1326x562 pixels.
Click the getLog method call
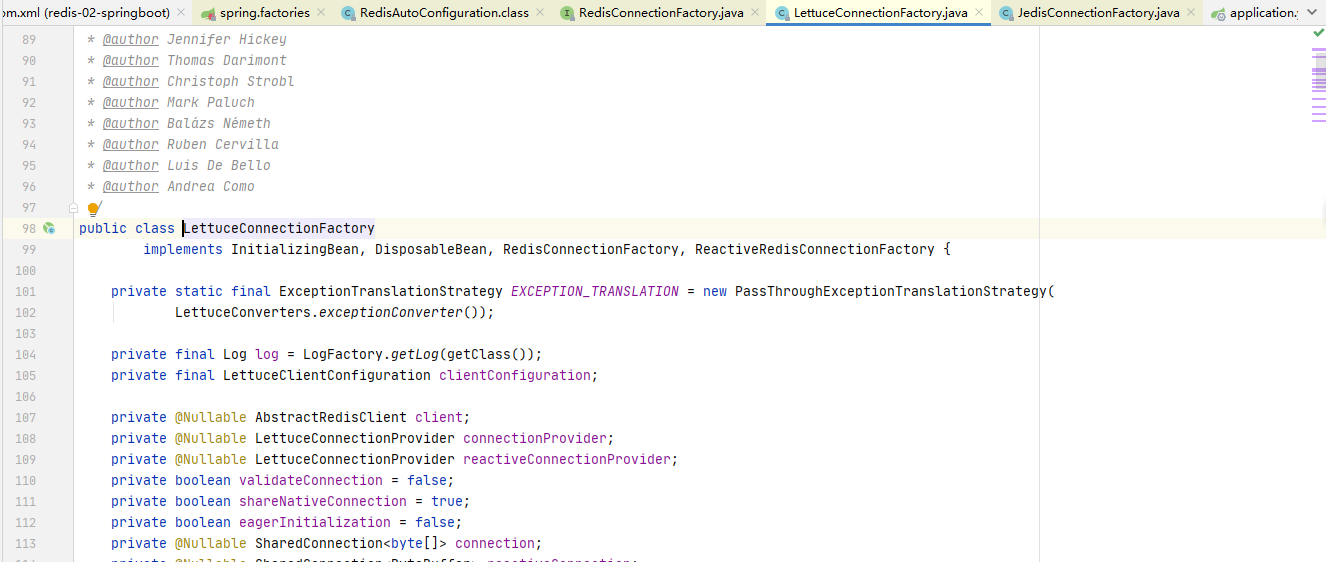point(415,354)
